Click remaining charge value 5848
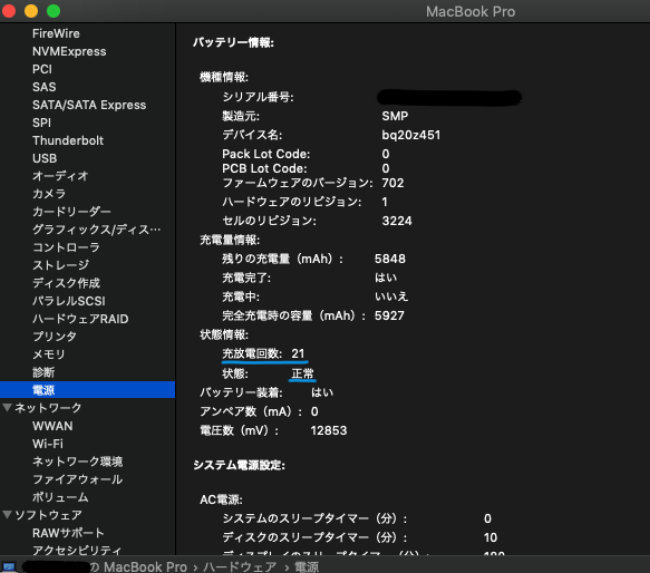This screenshot has height=573, width=650. [x=390, y=259]
